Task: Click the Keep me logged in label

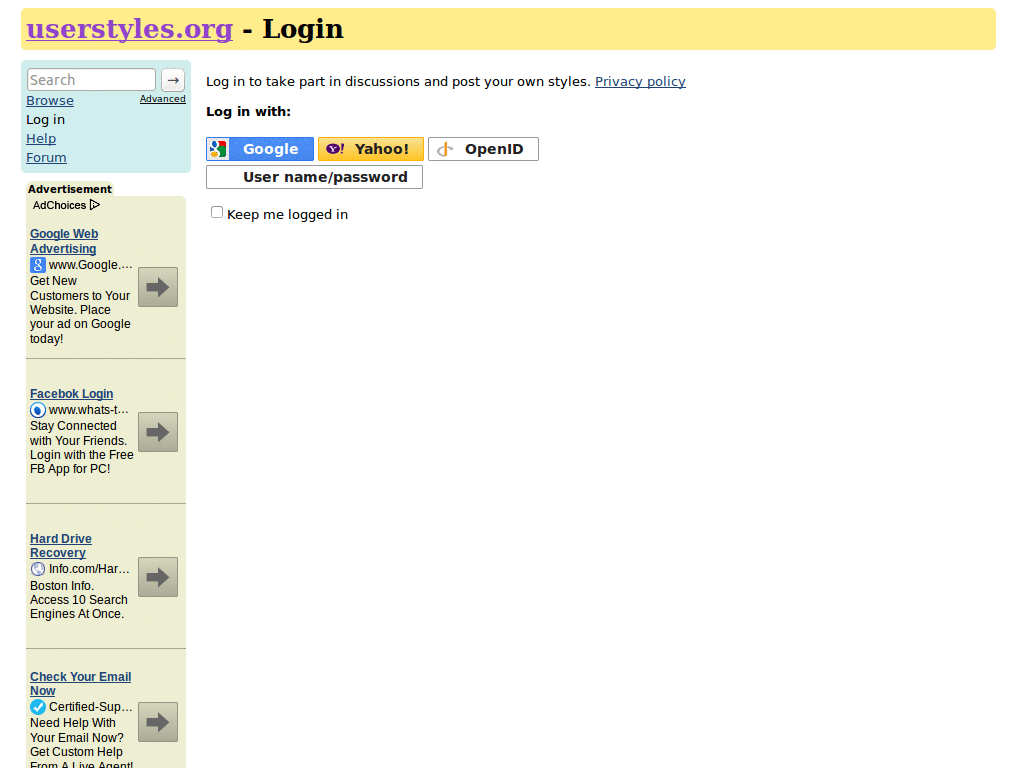Action: (287, 214)
